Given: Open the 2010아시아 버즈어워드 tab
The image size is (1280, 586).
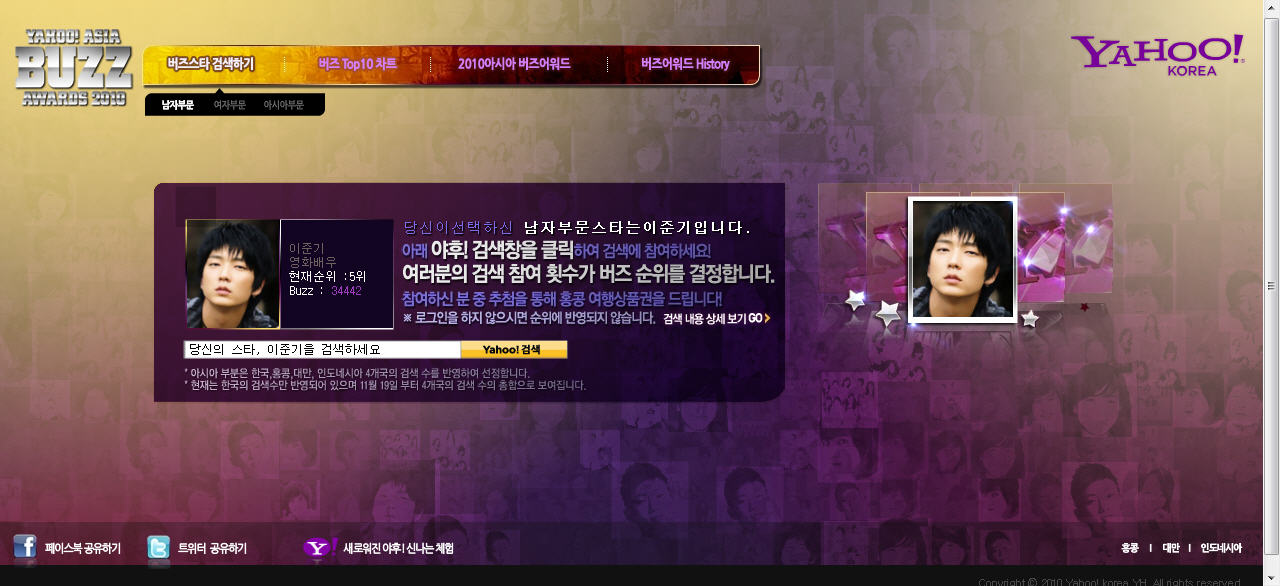Looking at the screenshot, I should 514,64.
